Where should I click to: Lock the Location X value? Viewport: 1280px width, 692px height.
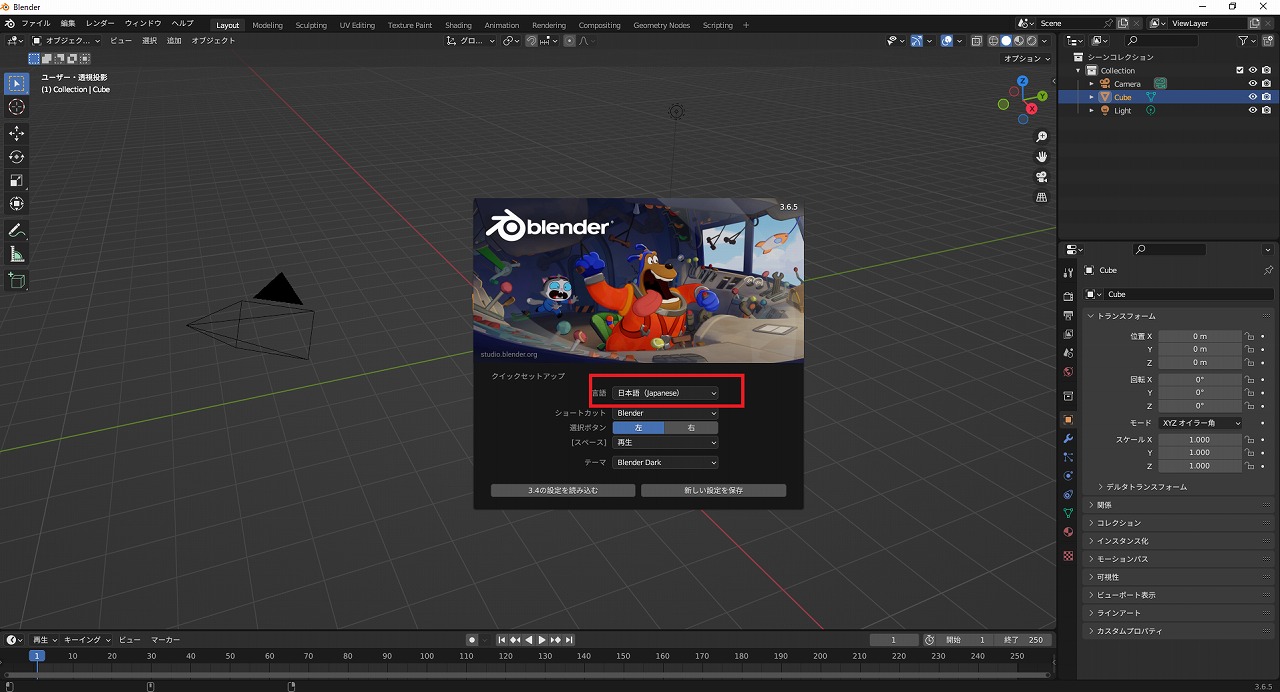pos(1249,336)
